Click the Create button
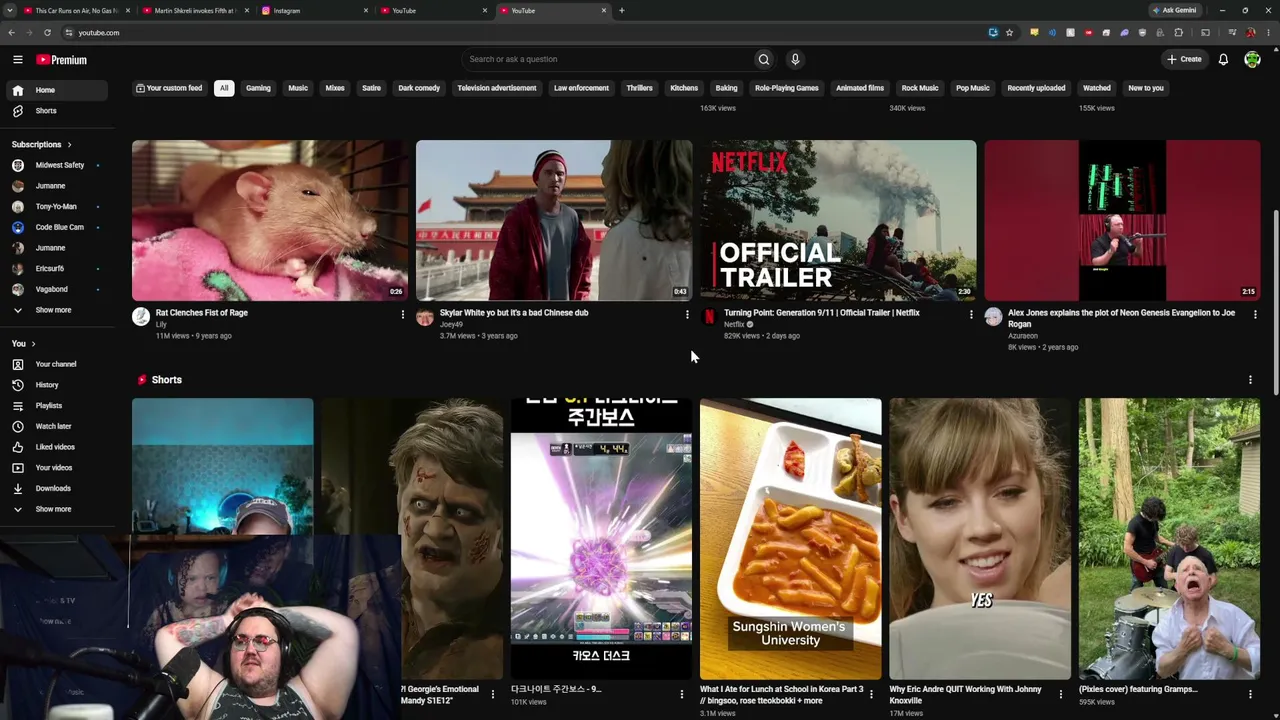 tap(1184, 59)
